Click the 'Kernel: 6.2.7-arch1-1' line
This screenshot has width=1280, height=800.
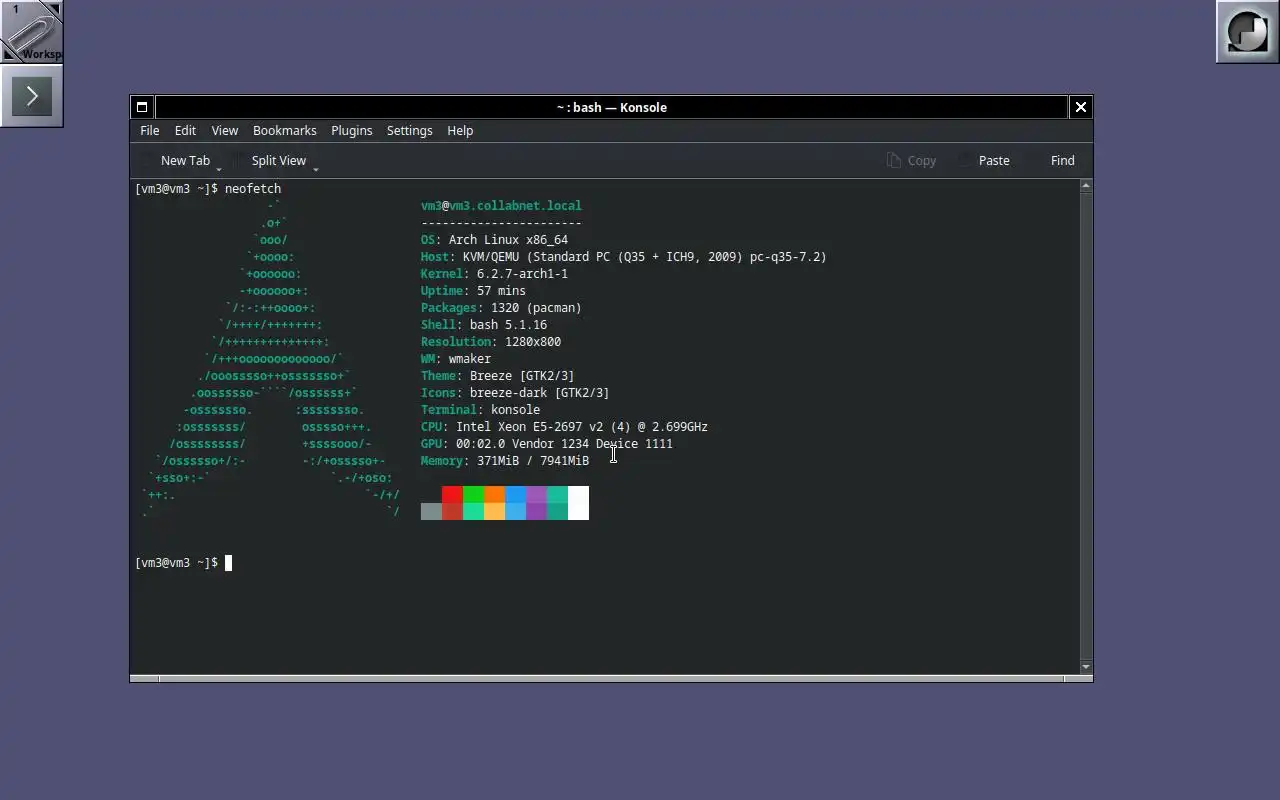(494, 274)
